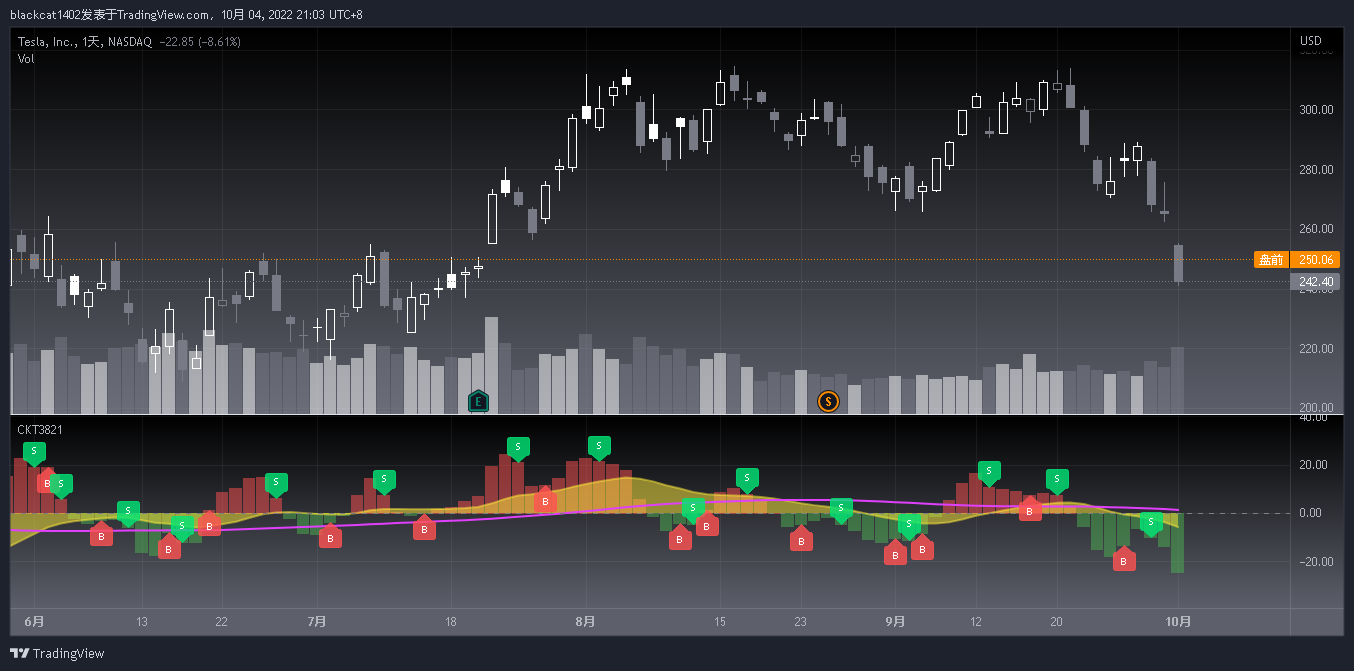The image size is (1354, 671).
Task: Click the last gray candlestick near 250
Action: click(x=1178, y=264)
